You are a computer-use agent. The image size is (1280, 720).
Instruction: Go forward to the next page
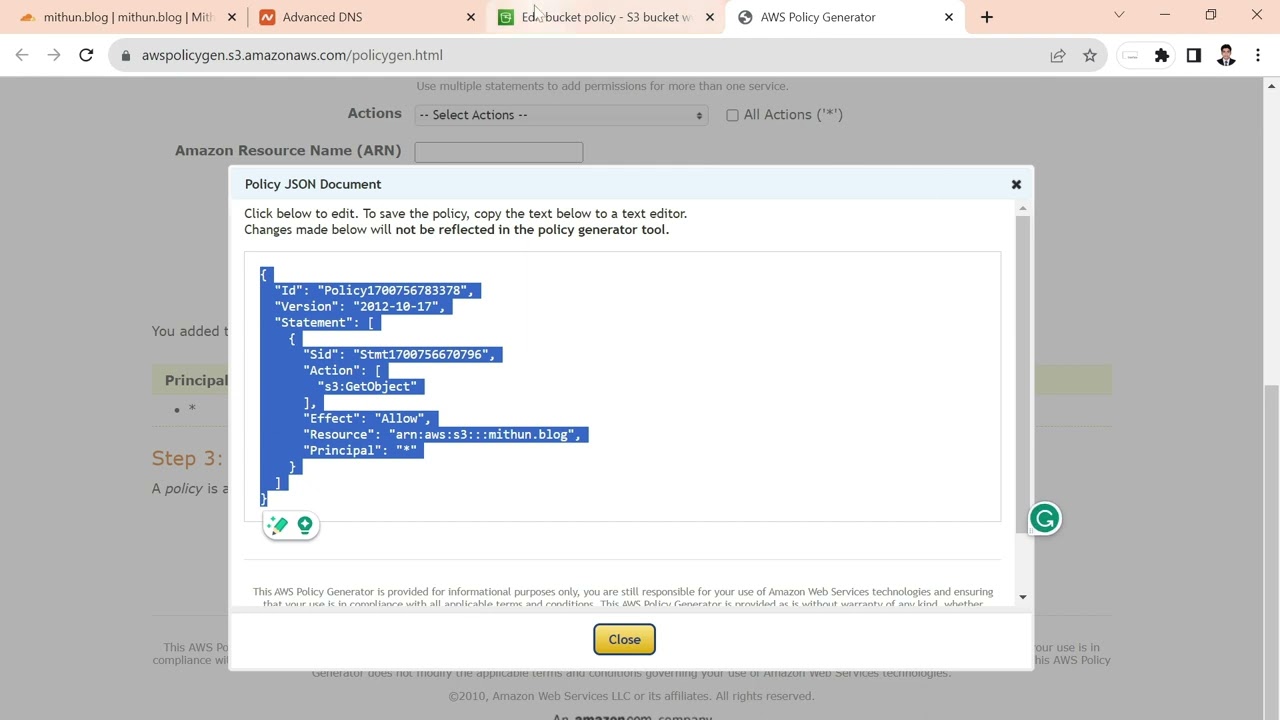(54, 55)
